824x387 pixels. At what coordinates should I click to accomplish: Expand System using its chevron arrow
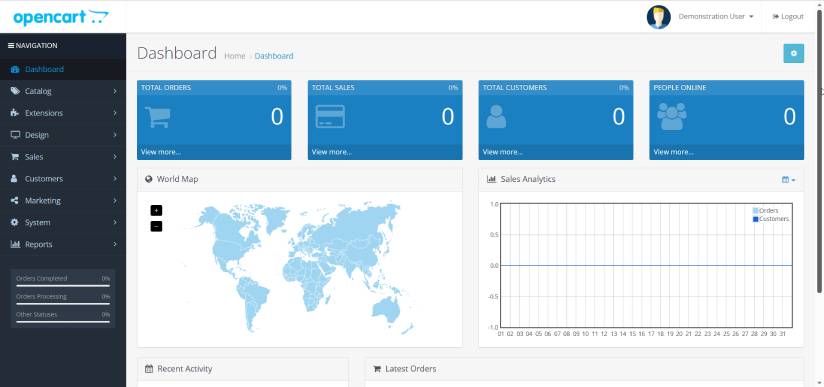tap(115, 222)
